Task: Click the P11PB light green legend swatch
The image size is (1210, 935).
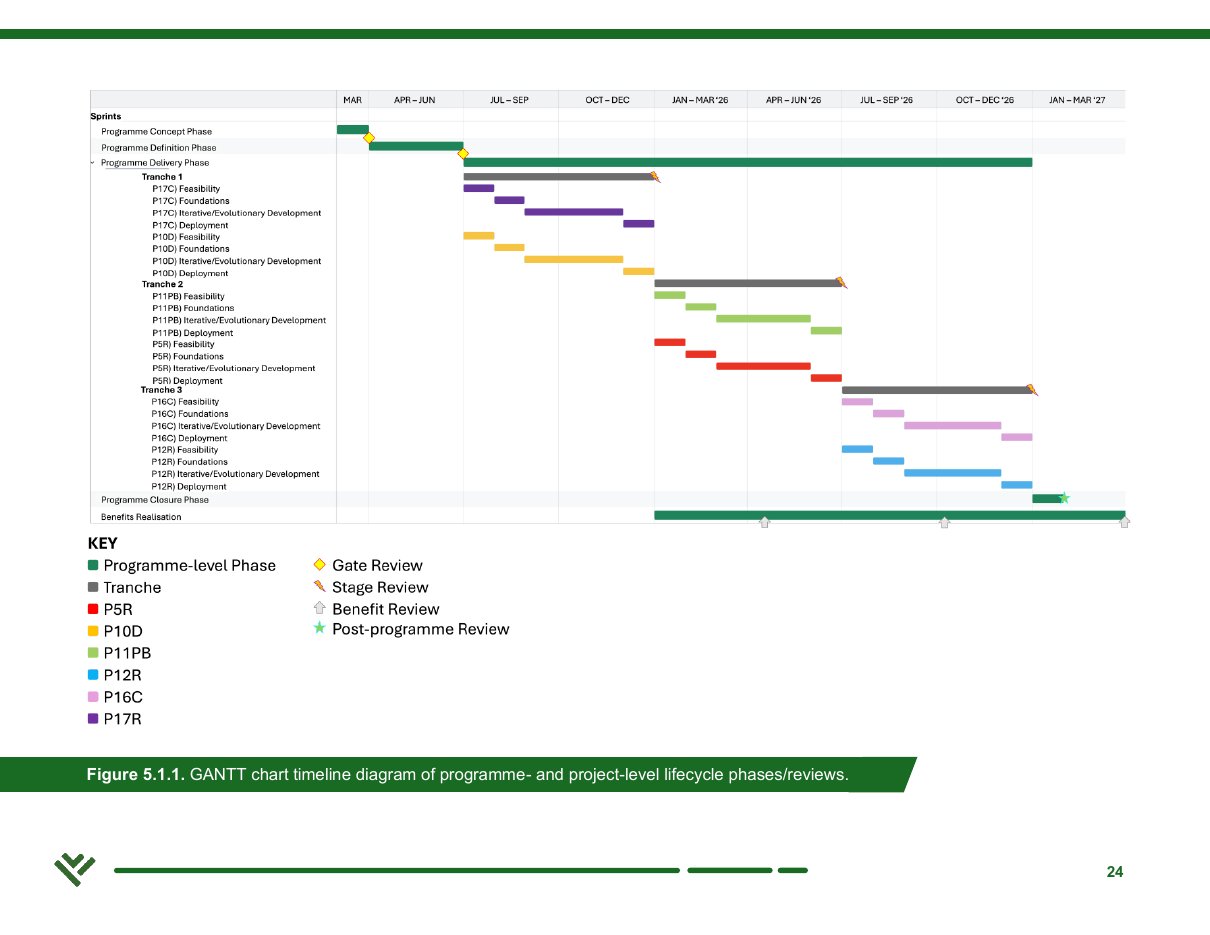Action: tap(93, 653)
